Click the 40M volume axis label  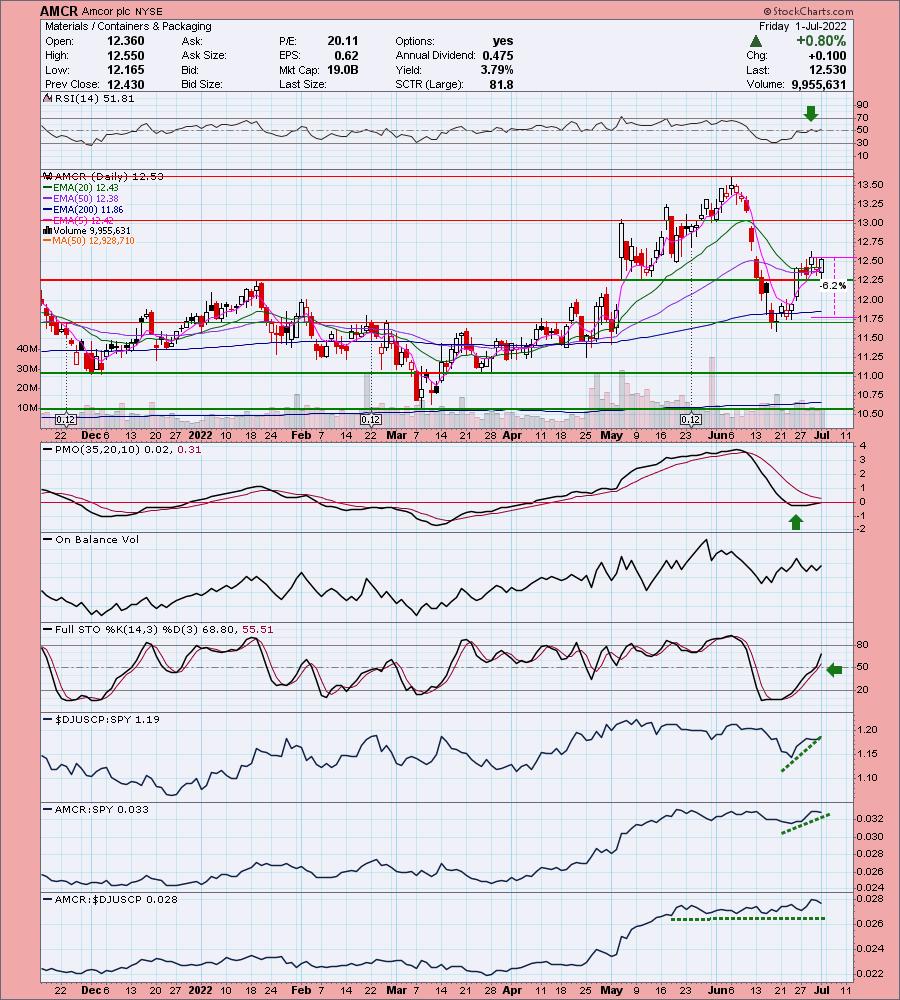point(27,349)
